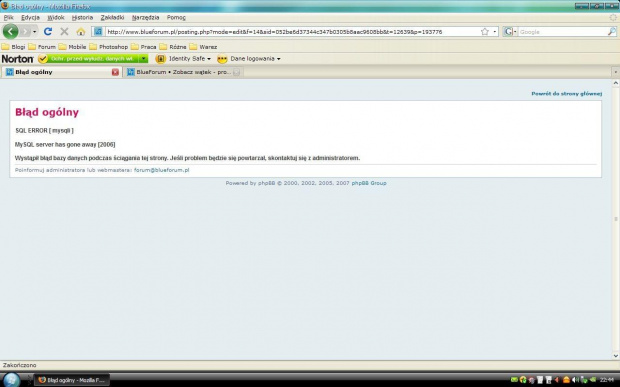Click the system tray clock
The height and width of the screenshot is (387, 620).
pyautogui.click(x=607, y=380)
